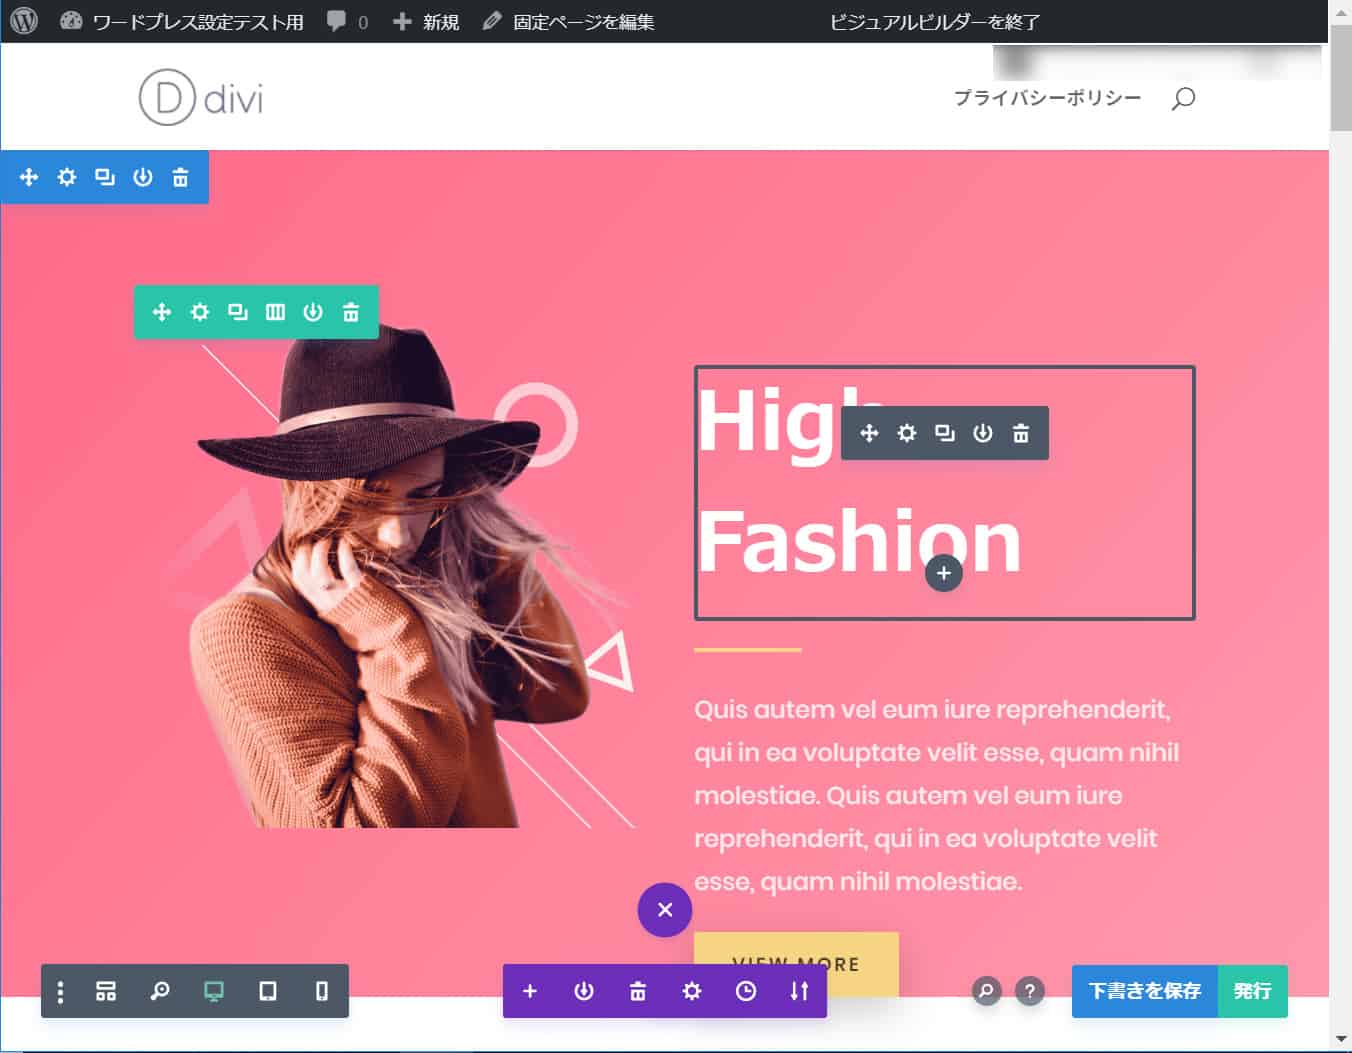Image resolution: width=1352 pixels, height=1053 pixels.
Task: Select phone view mode
Action: pyautogui.click(x=322, y=991)
